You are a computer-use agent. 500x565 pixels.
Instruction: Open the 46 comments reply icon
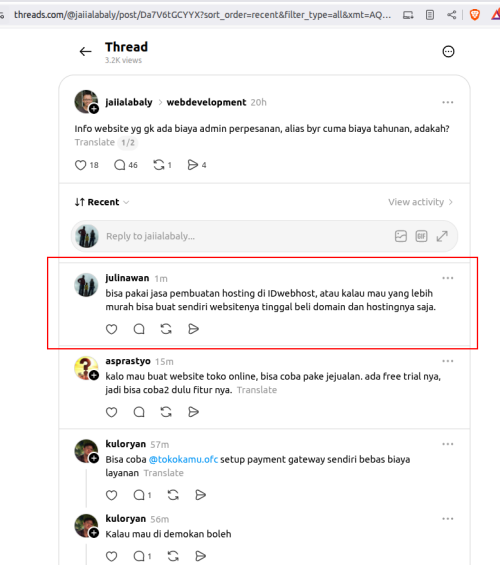119,165
